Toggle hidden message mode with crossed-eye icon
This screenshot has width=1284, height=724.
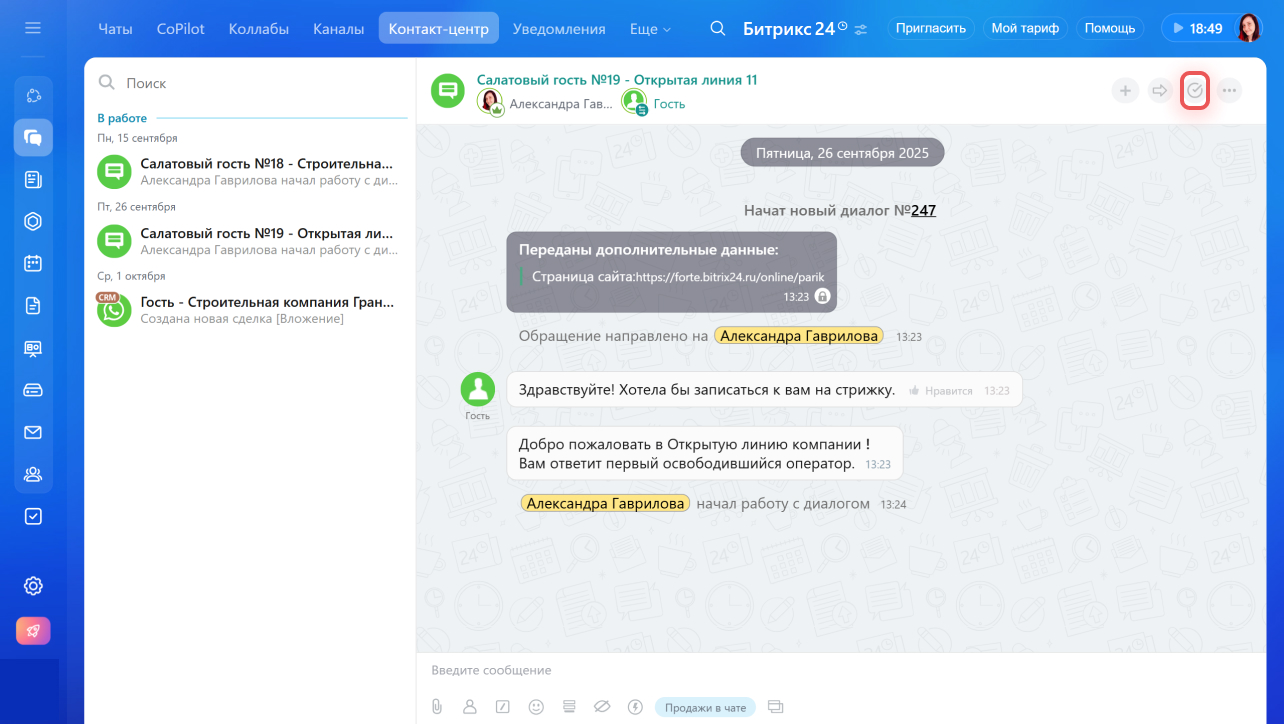[601, 707]
